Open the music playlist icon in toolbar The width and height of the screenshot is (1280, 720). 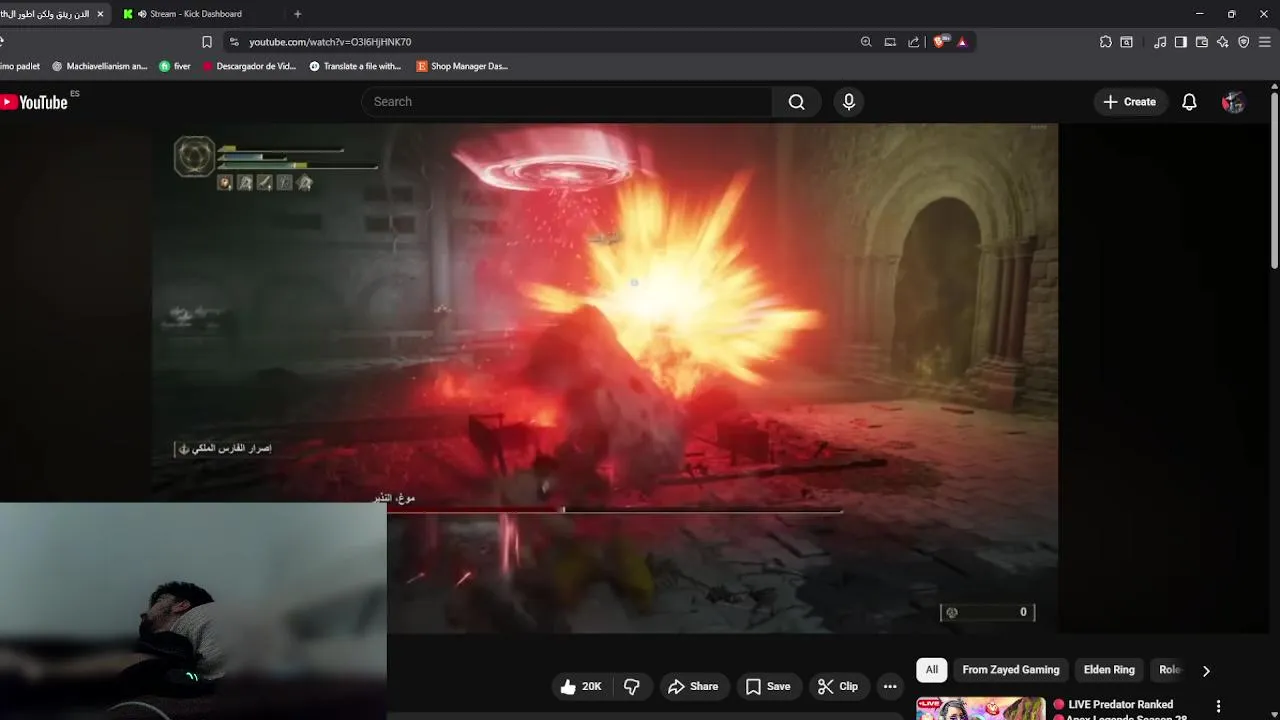pos(1160,42)
